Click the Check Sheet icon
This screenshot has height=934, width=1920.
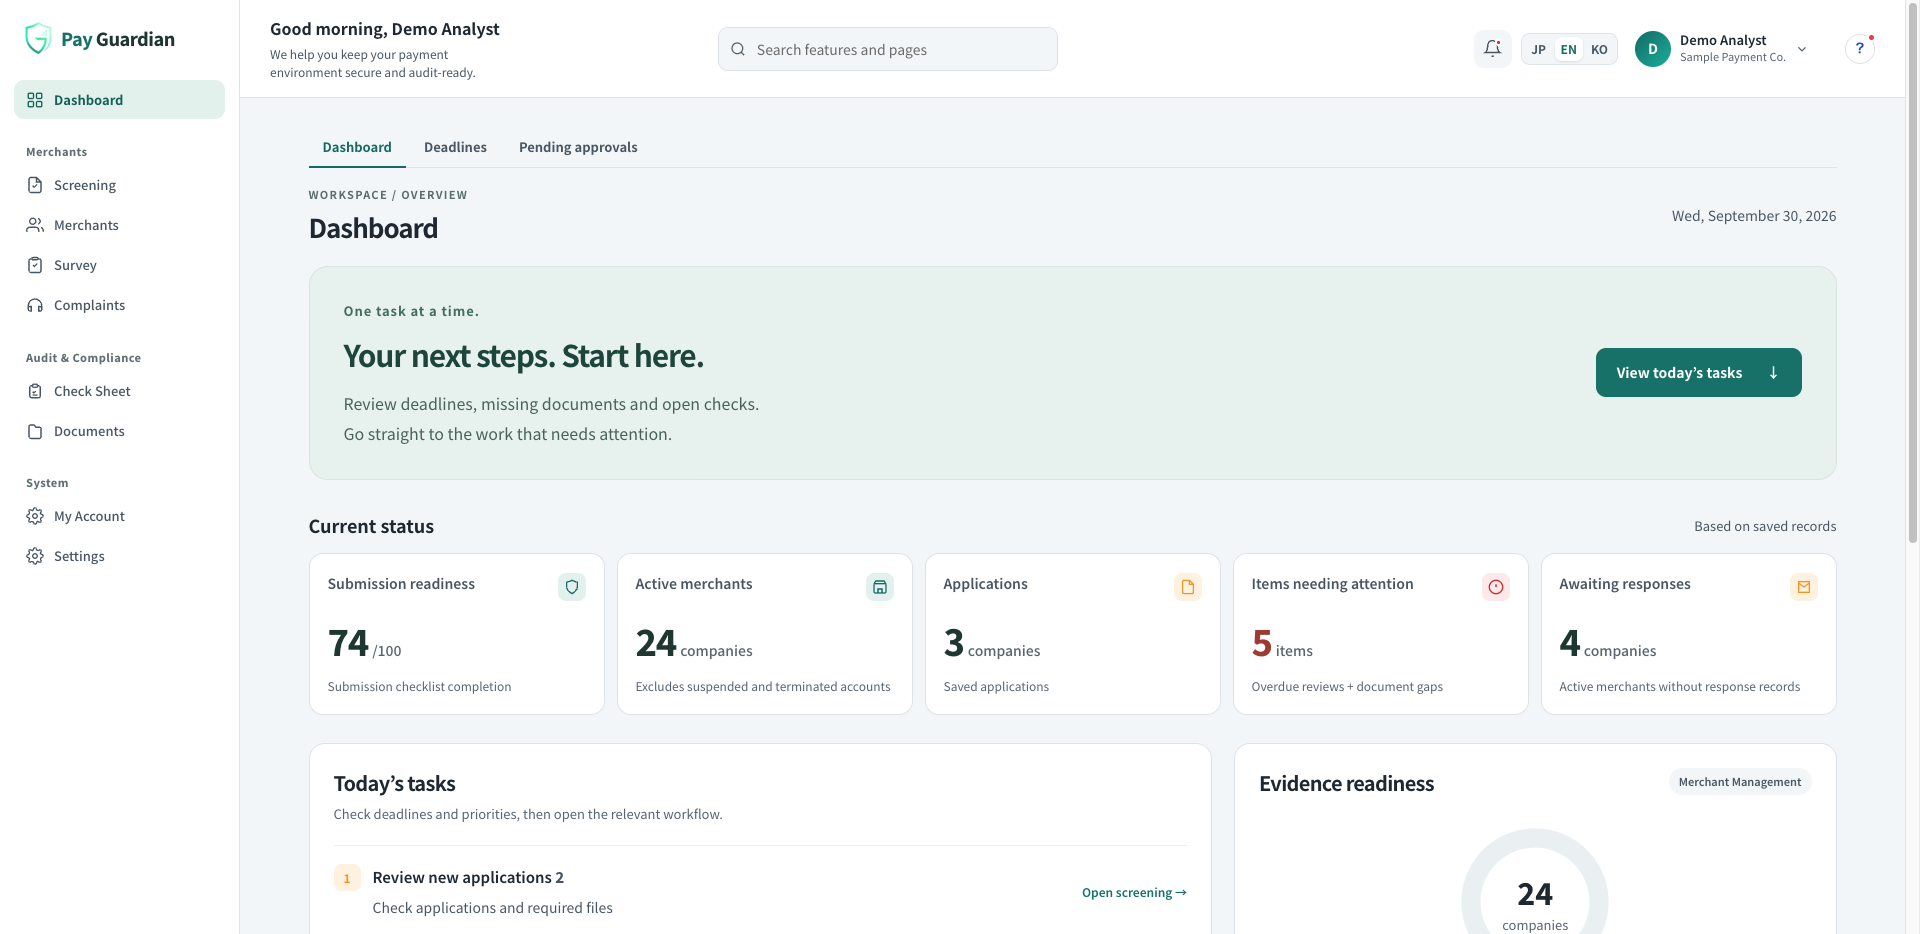click(x=35, y=391)
